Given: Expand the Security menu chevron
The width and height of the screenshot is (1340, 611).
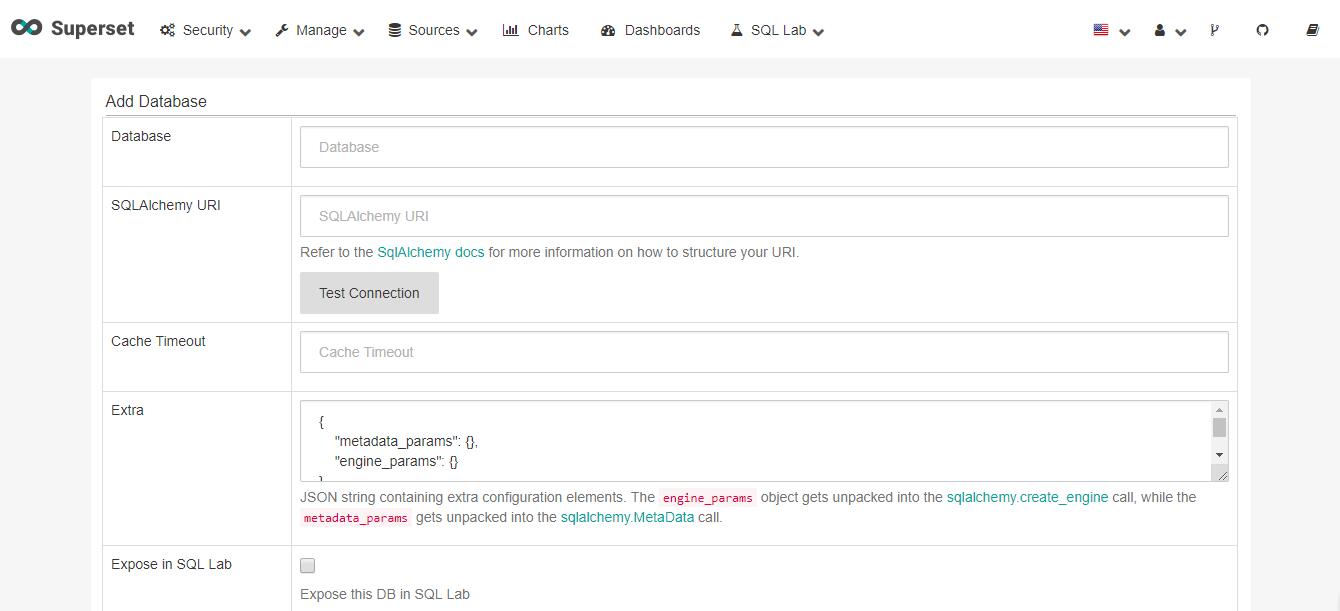Looking at the screenshot, I should tap(246, 32).
